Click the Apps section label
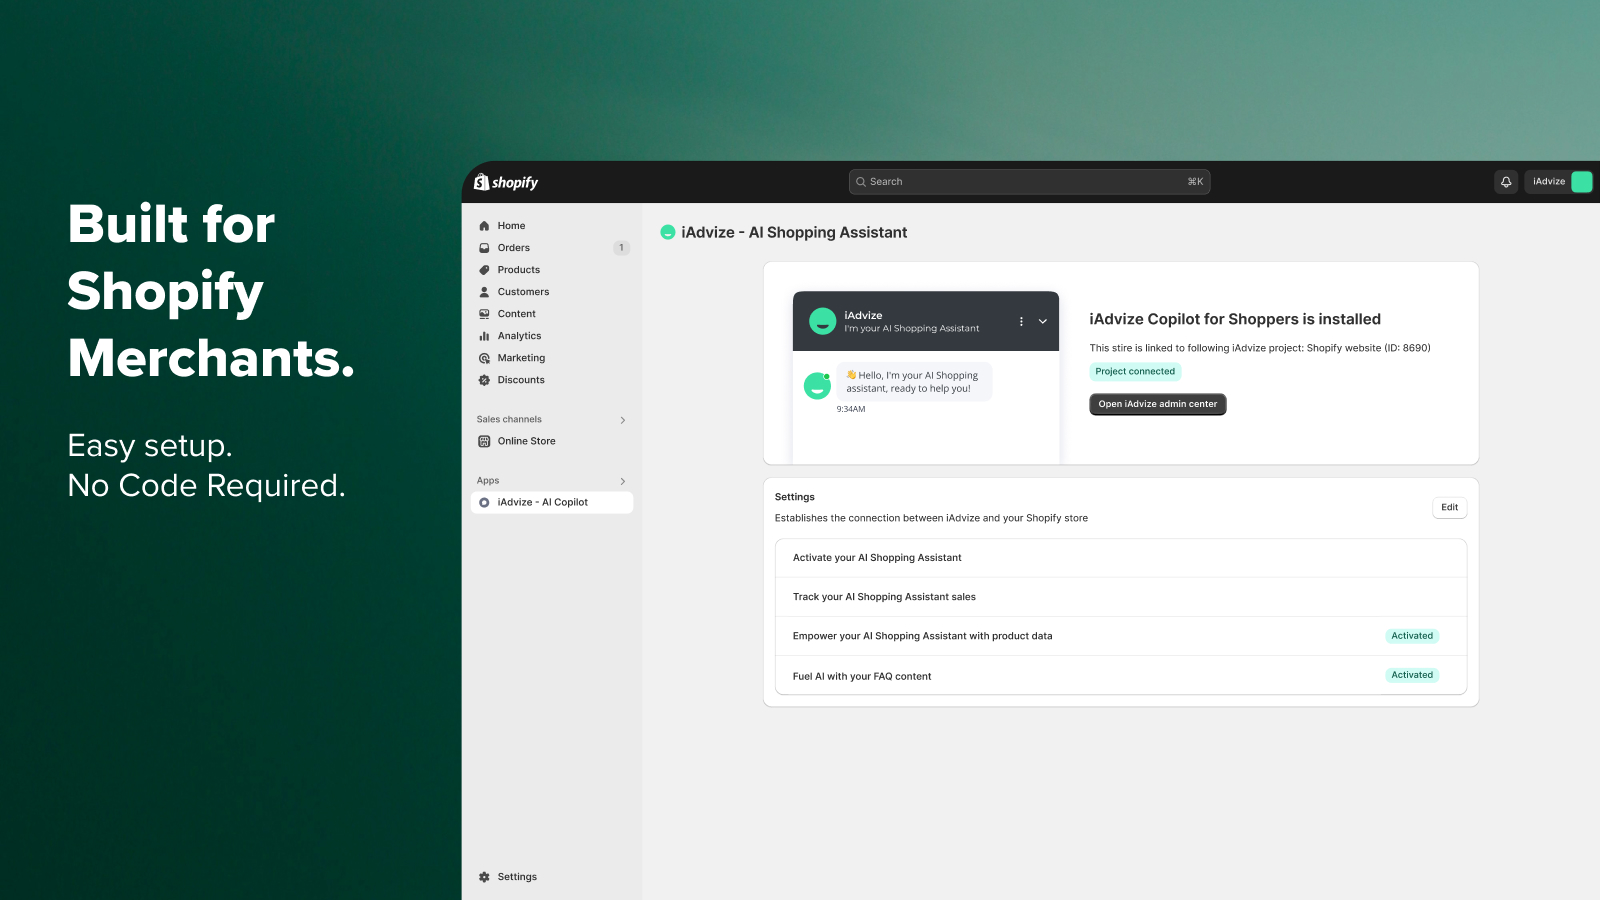Viewport: 1600px width, 900px height. click(x=488, y=481)
